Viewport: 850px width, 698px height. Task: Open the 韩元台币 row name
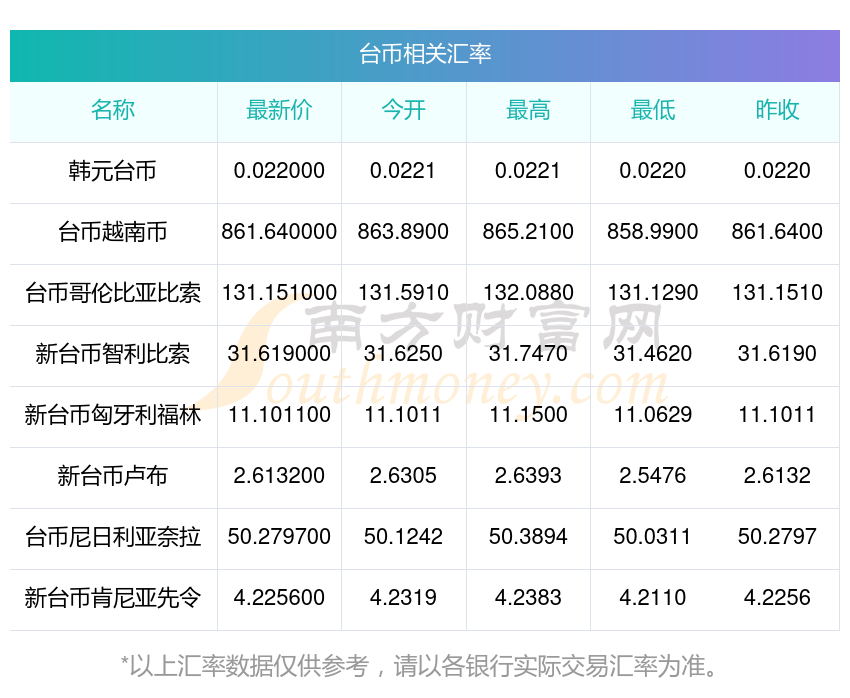click(x=113, y=171)
